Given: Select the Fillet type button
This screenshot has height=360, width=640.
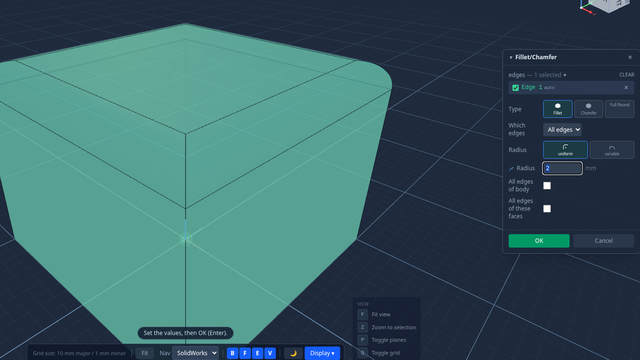Looking at the screenshot, I should click(x=558, y=109).
